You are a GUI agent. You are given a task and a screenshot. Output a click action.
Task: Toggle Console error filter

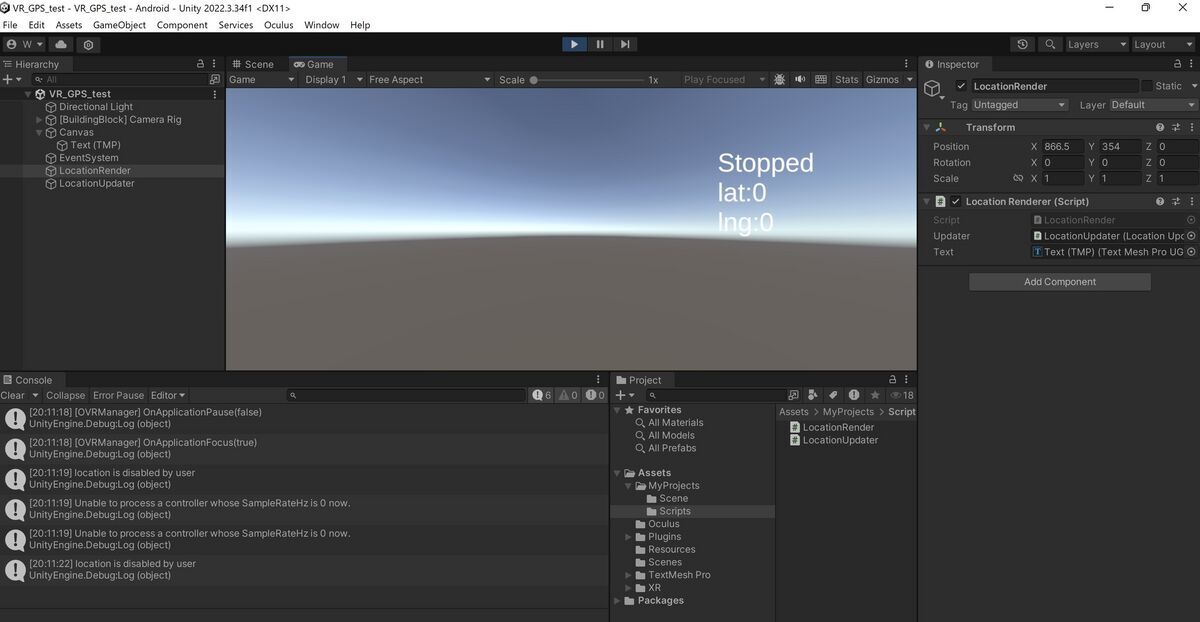point(595,395)
